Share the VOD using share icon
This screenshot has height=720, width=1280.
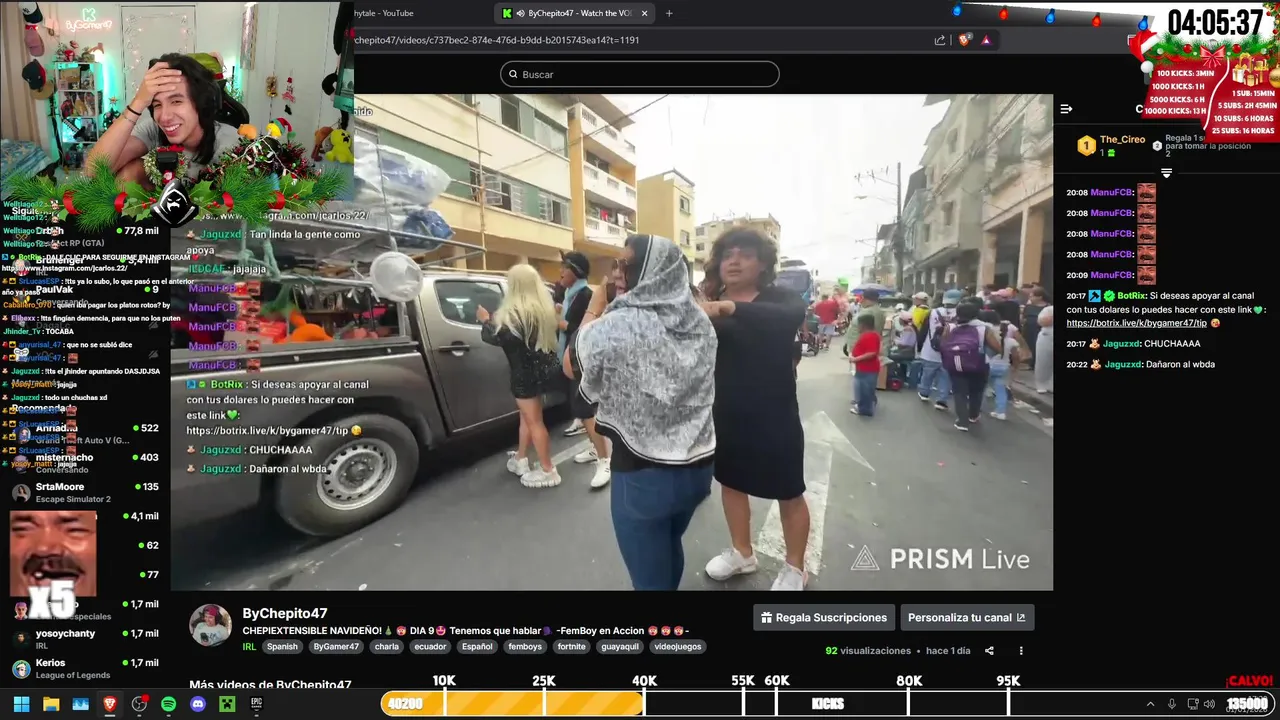(x=989, y=651)
